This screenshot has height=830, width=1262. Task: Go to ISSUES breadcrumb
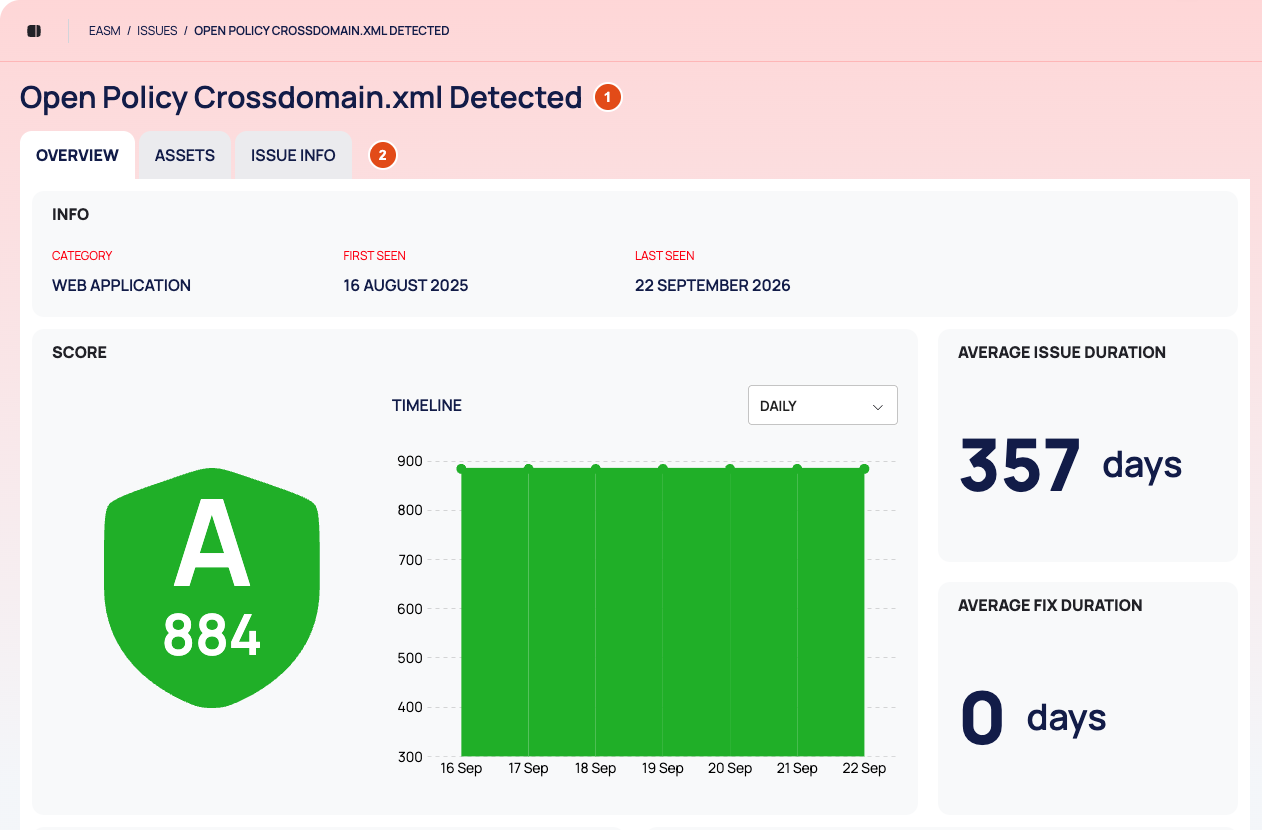[157, 31]
